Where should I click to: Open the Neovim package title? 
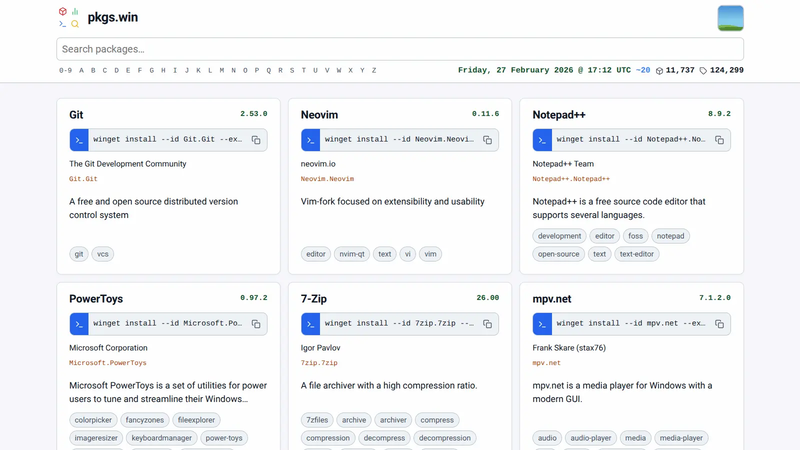tap(319, 115)
